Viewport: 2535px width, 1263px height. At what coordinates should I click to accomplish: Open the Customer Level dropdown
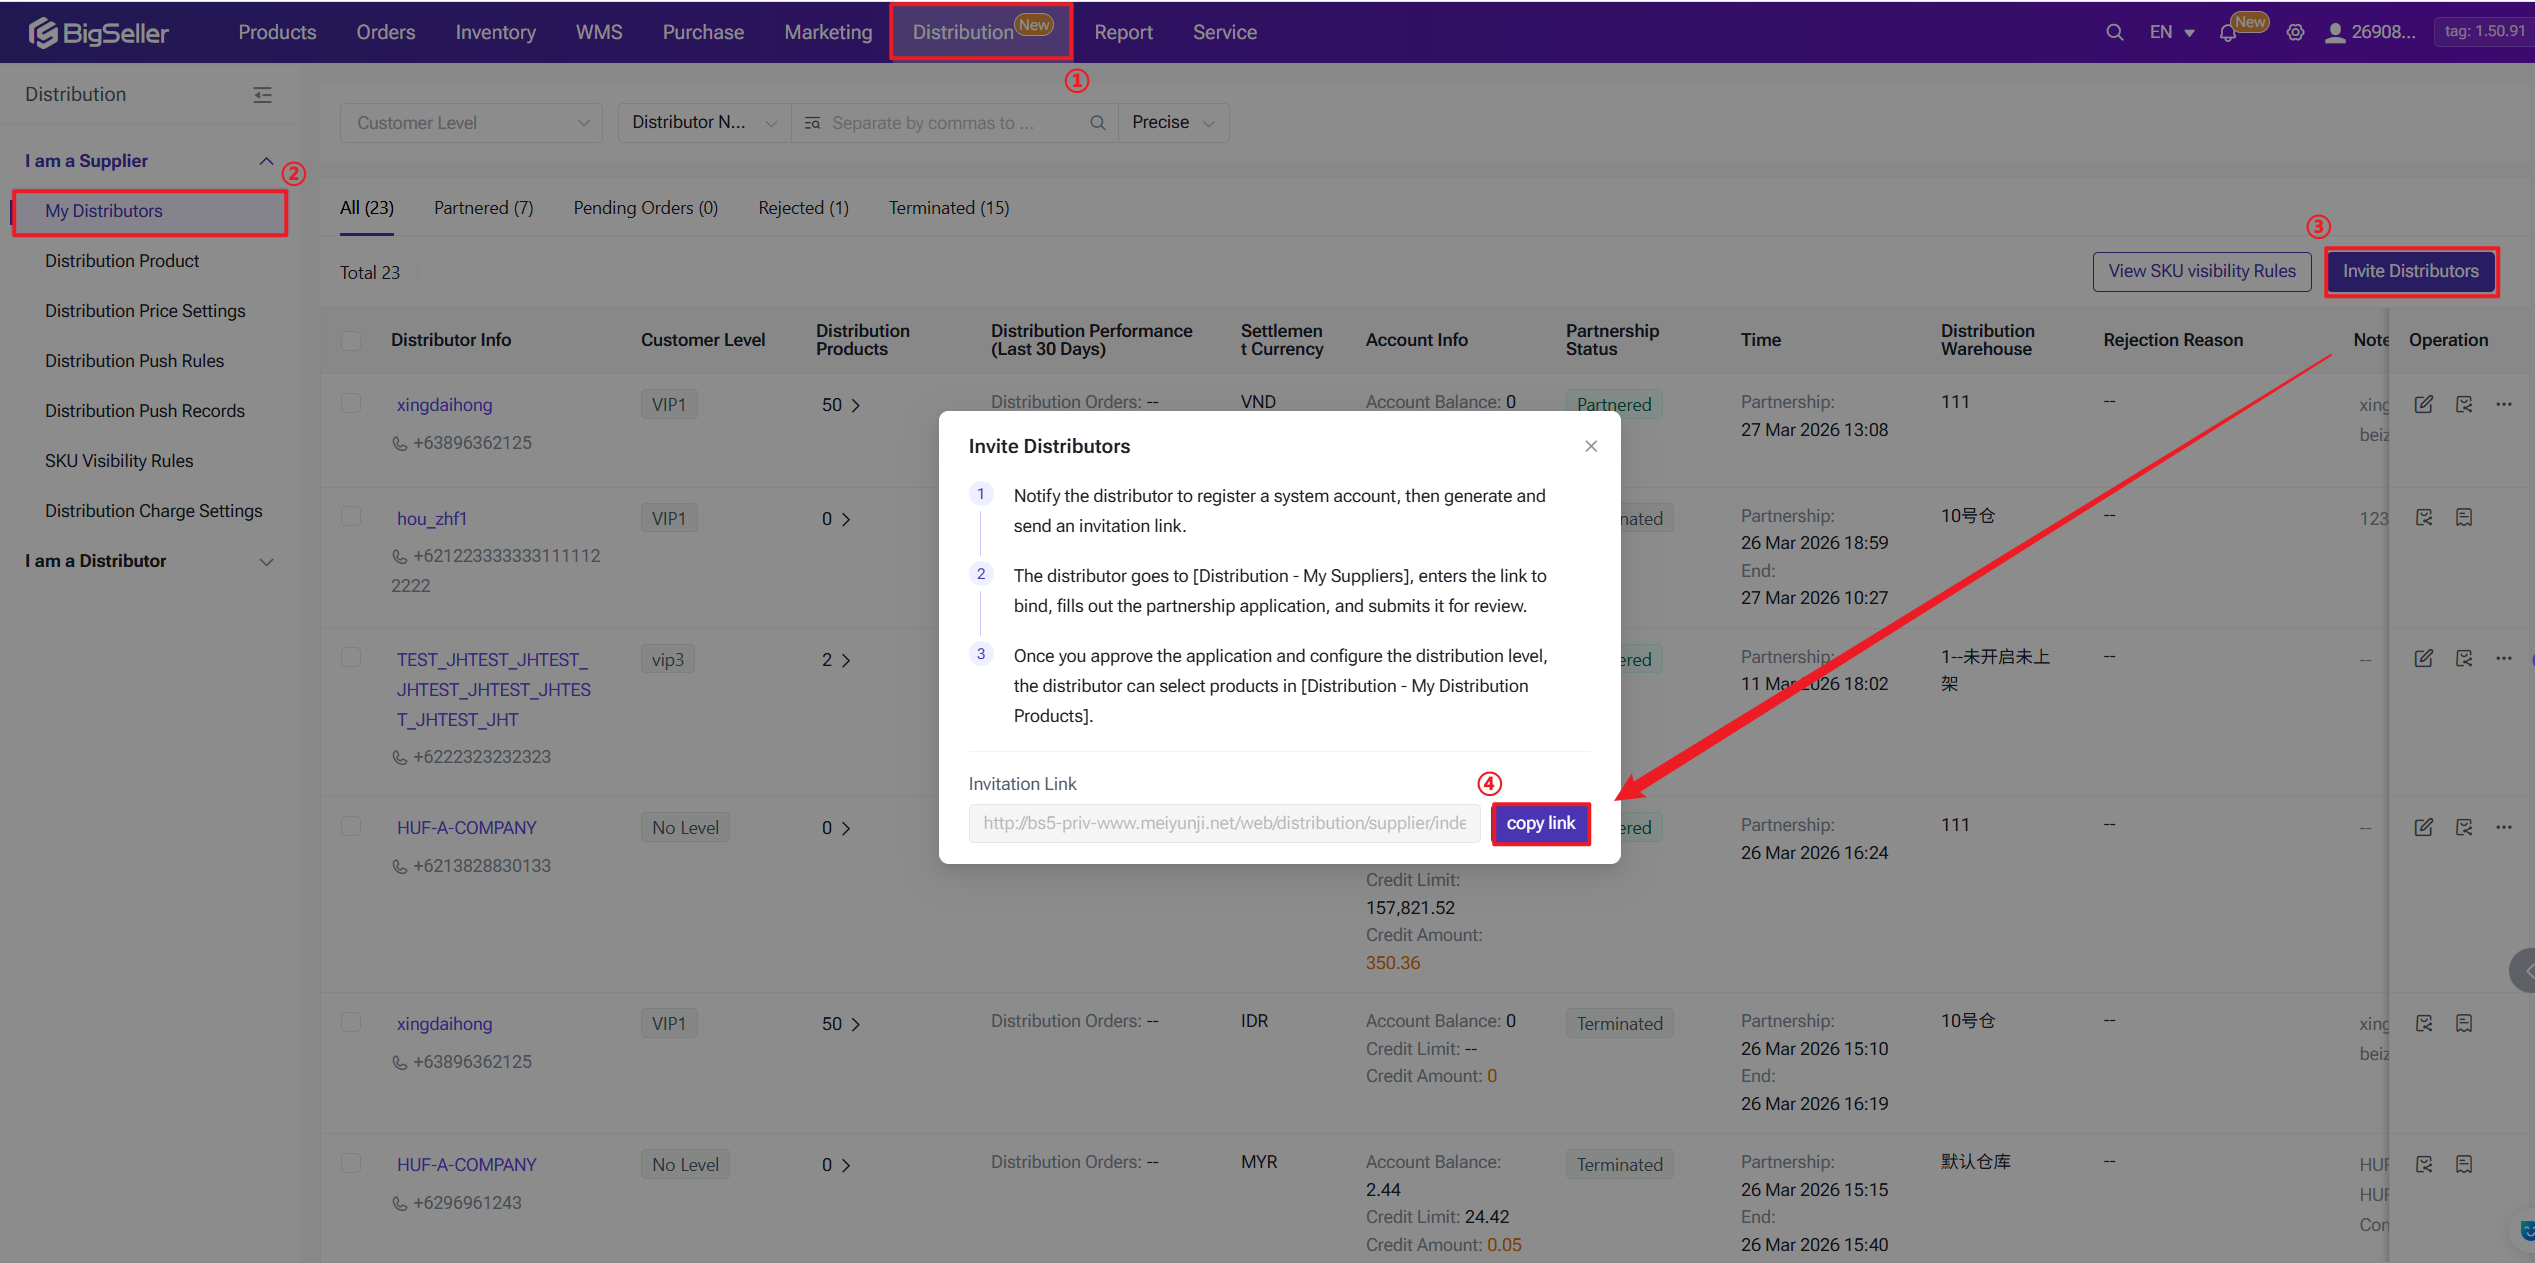click(471, 123)
